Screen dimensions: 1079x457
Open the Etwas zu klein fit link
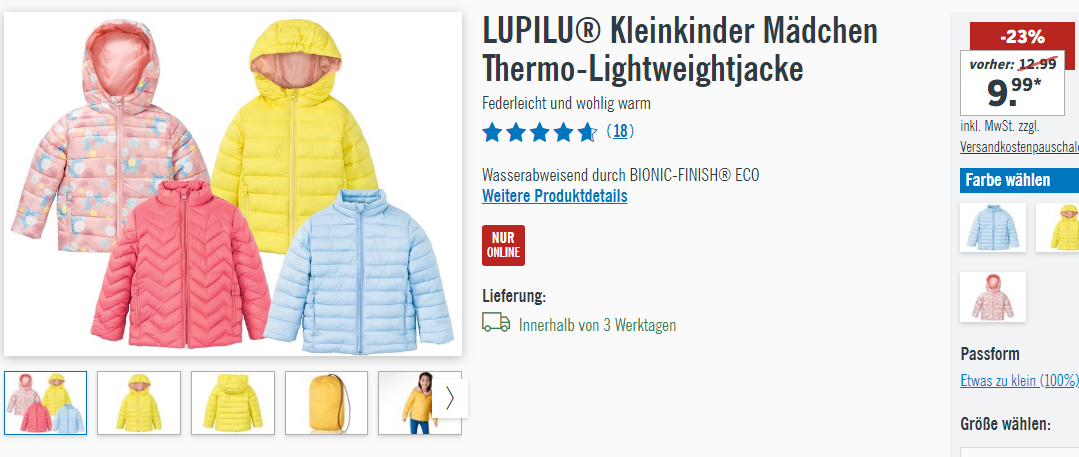pos(1019,381)
